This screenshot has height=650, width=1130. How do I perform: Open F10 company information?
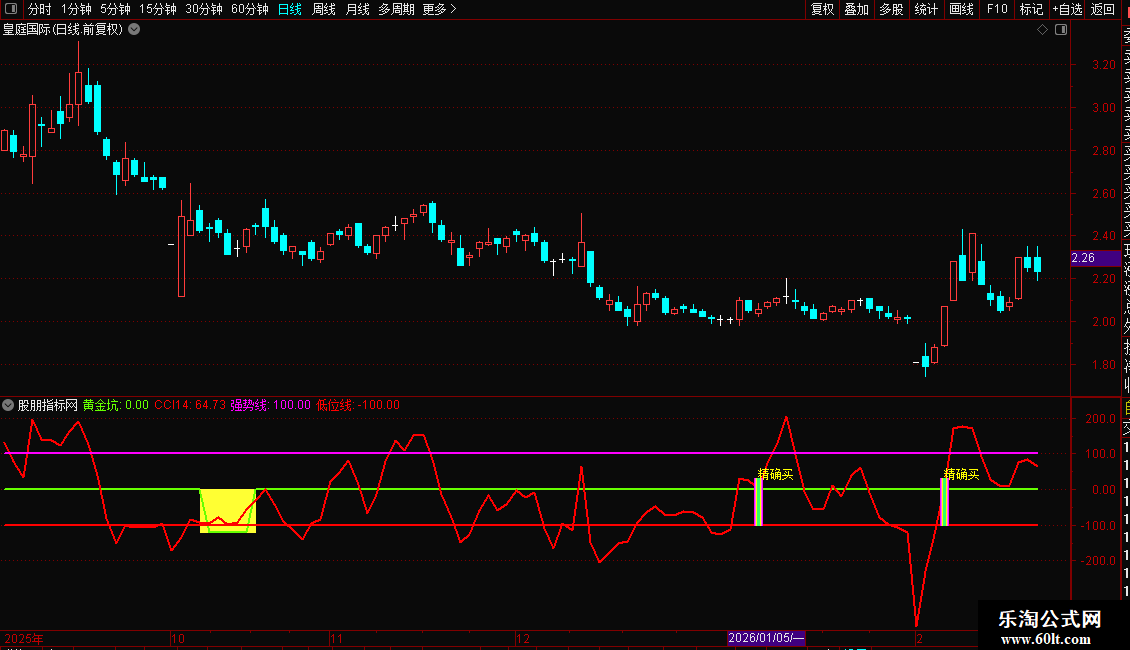point(997,9)
